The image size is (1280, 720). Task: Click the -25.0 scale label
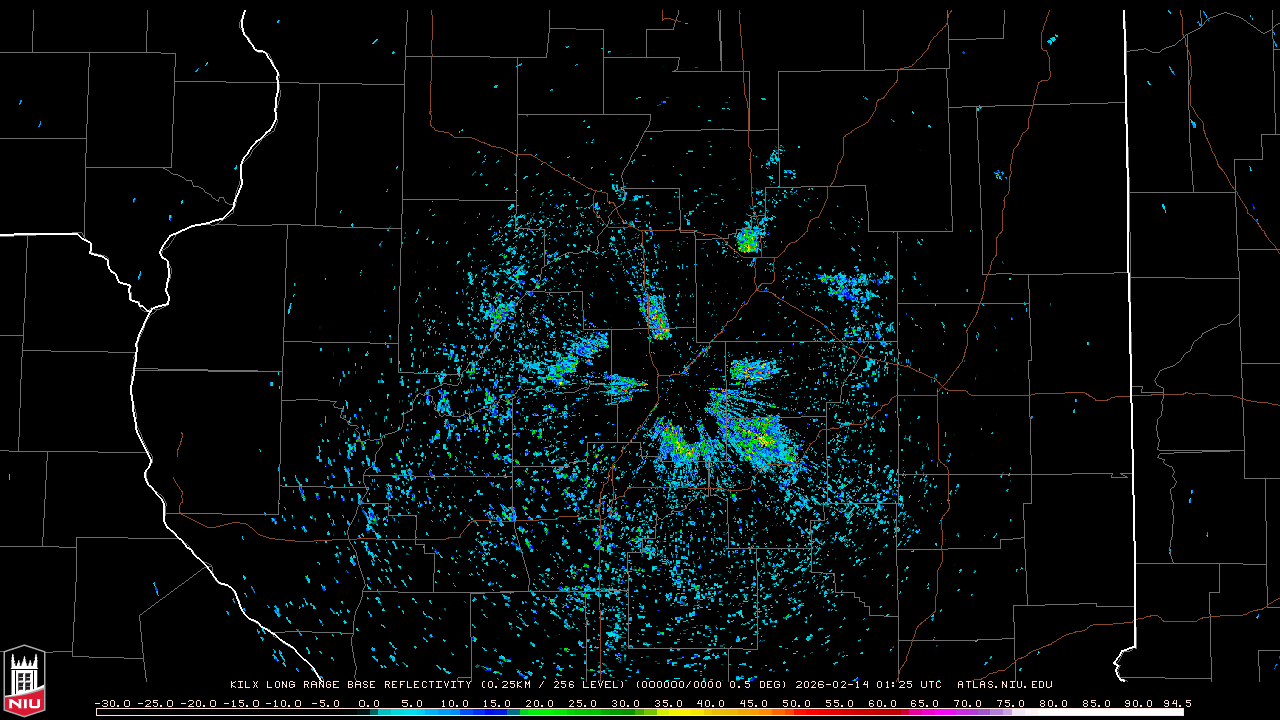click(156, 703)
